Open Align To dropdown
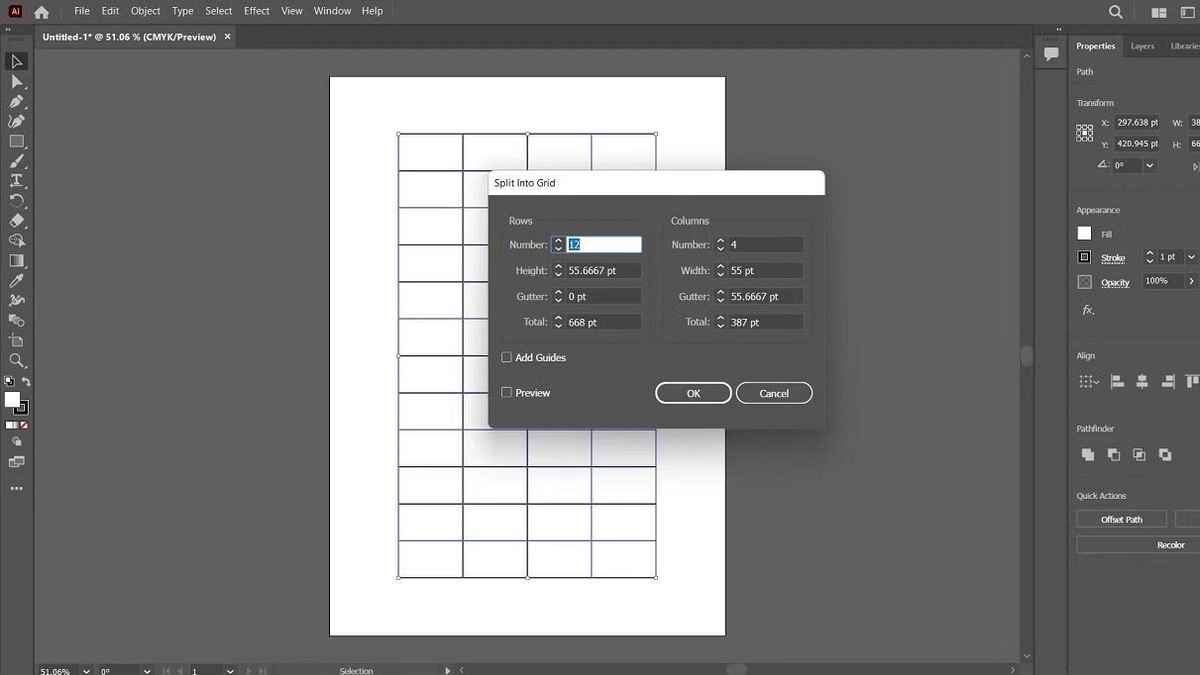 [x=1089, y=381]
